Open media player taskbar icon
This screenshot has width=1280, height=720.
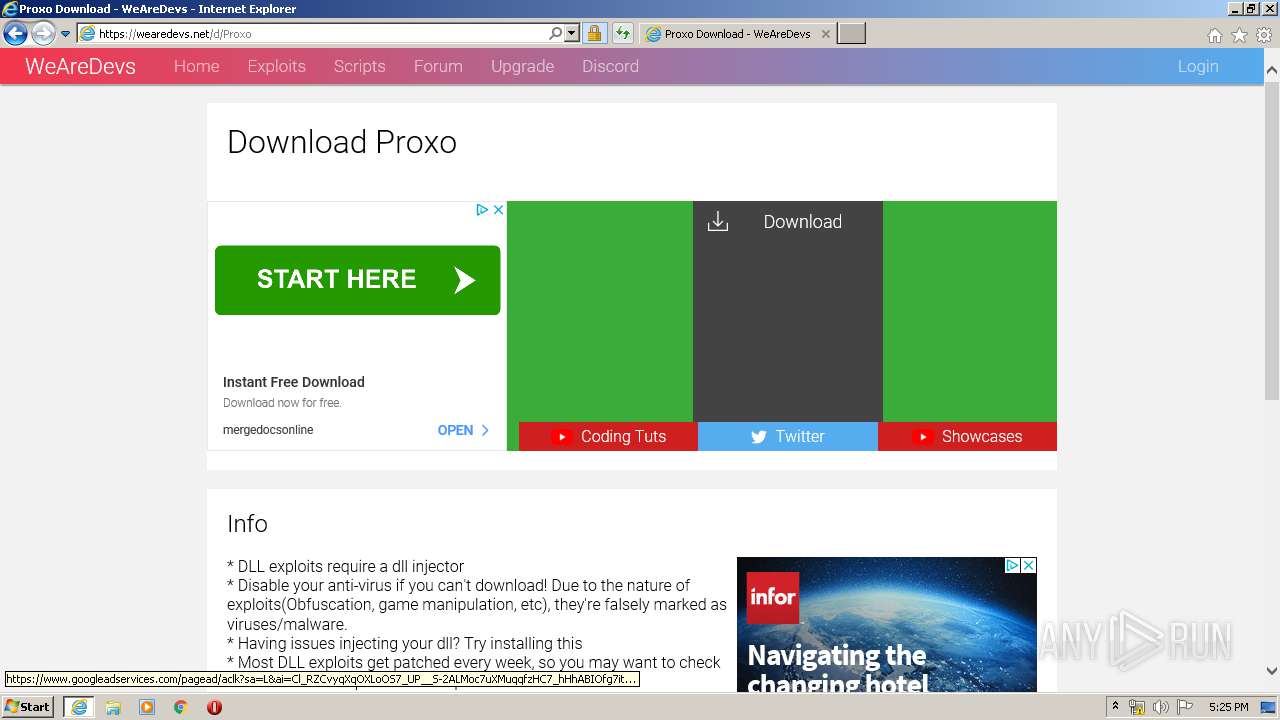tap(147, 707)
